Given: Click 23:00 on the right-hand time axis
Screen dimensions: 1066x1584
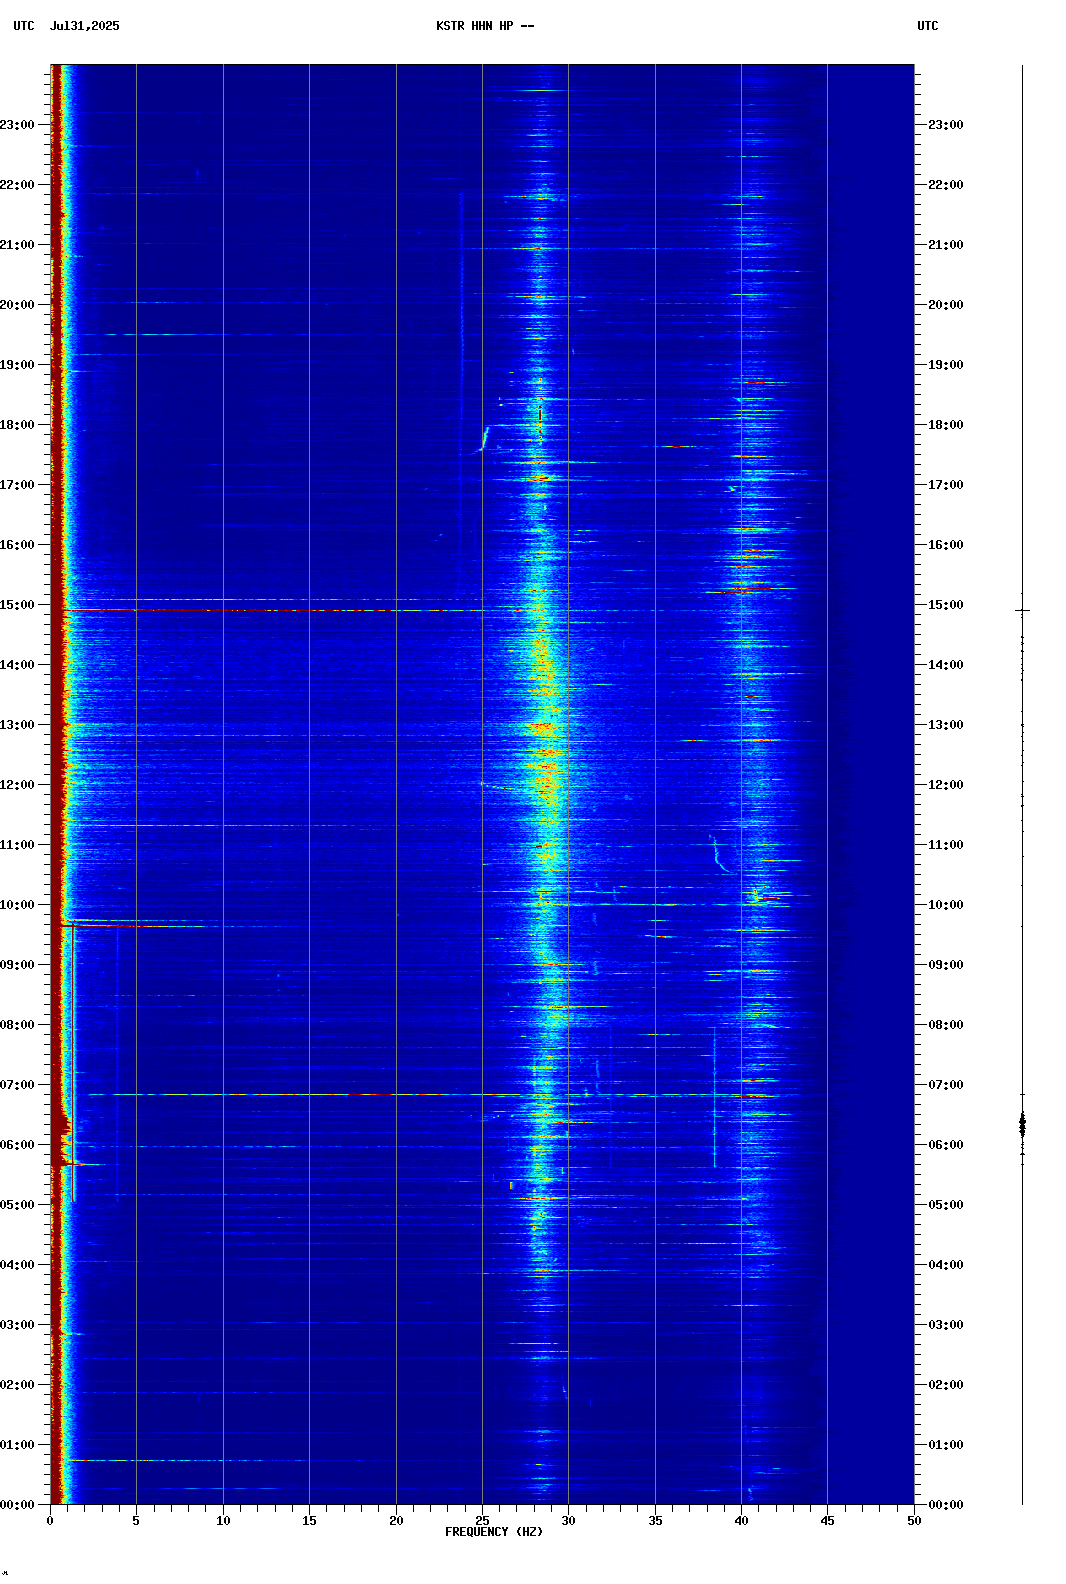Looking at the screenshot, I should pos(946,125).
